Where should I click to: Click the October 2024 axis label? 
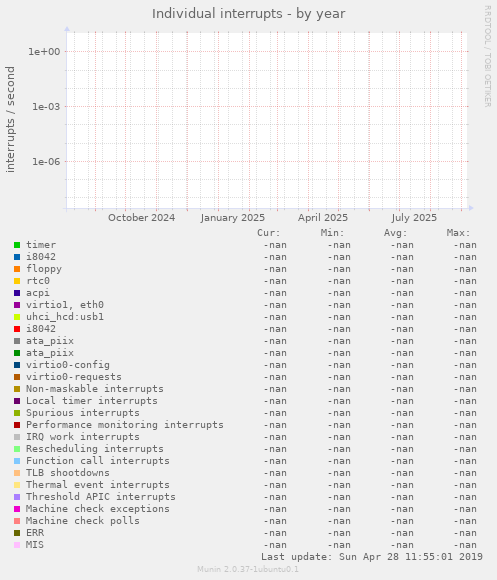(142, 218)
